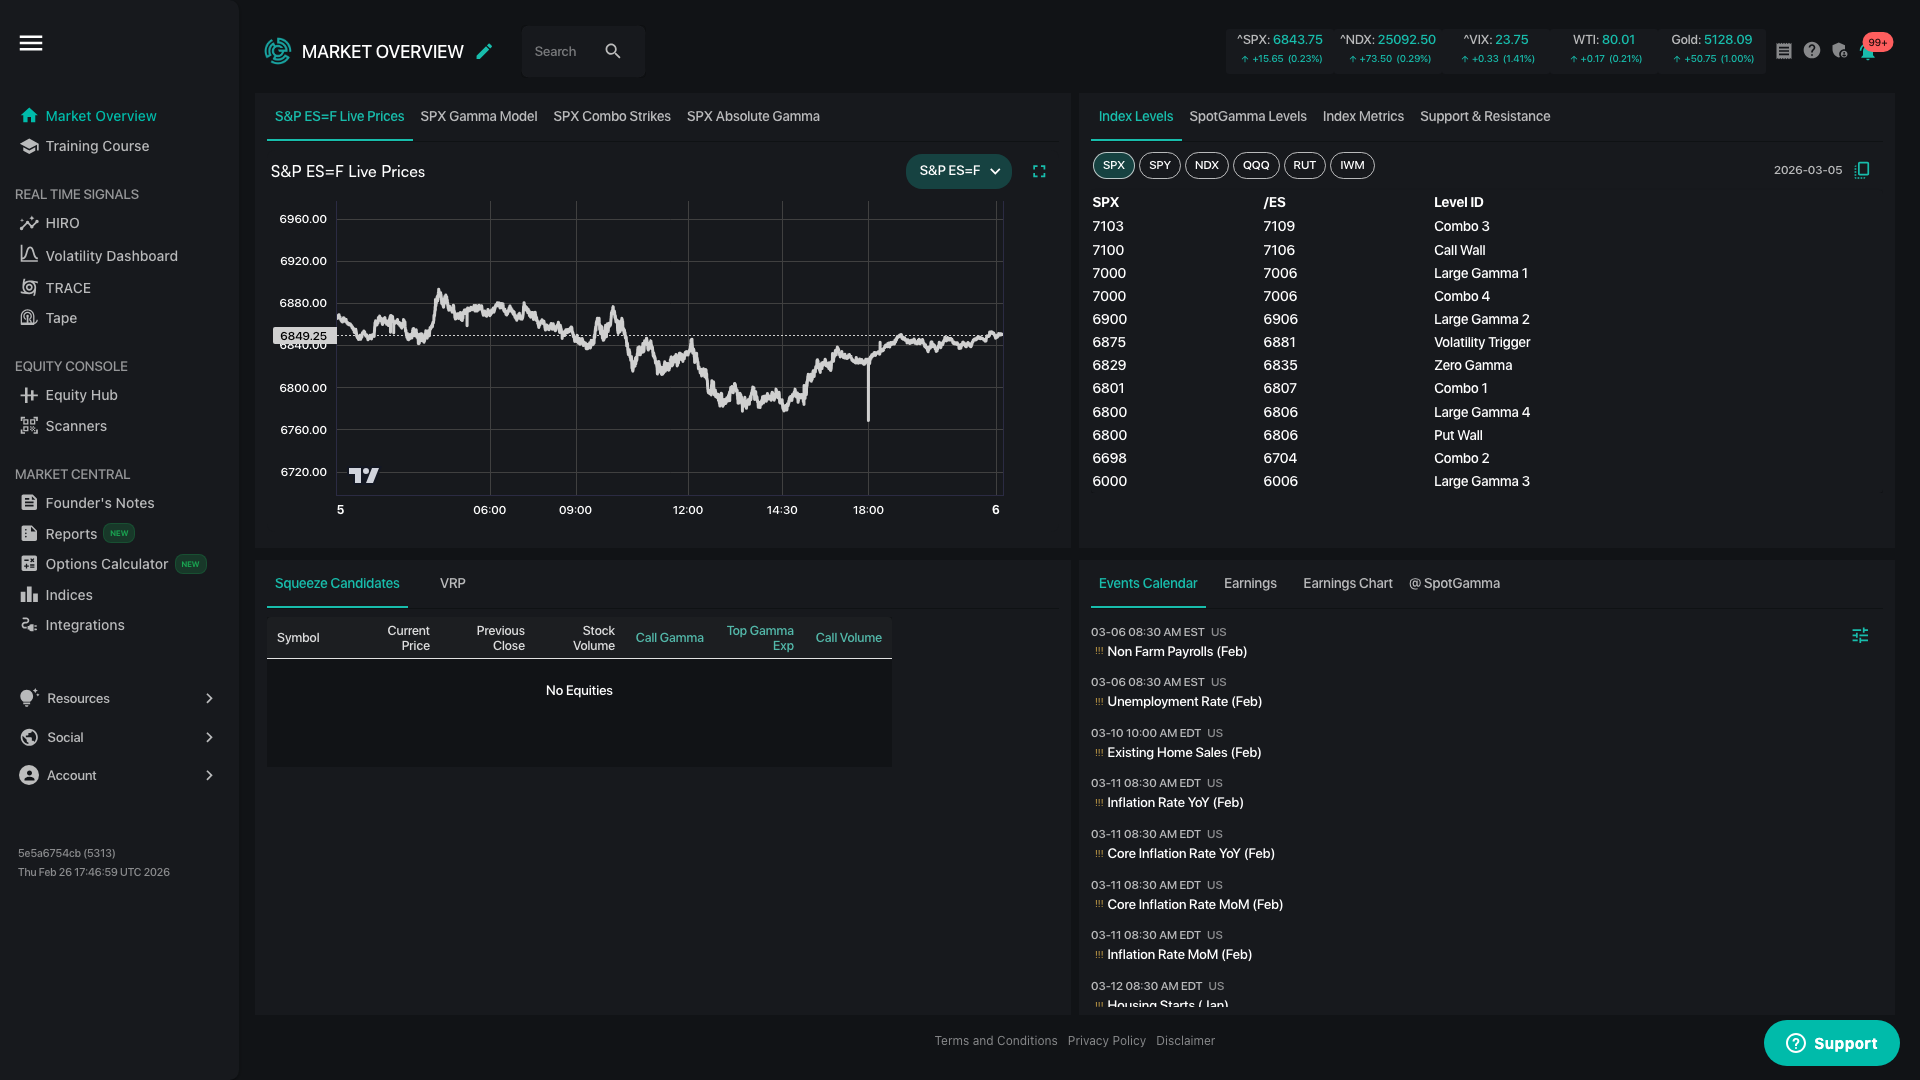The width and height of the screenshot is (1920, 1080).
Task: Select the NDX index chip
Action: tap(1207, 166)
